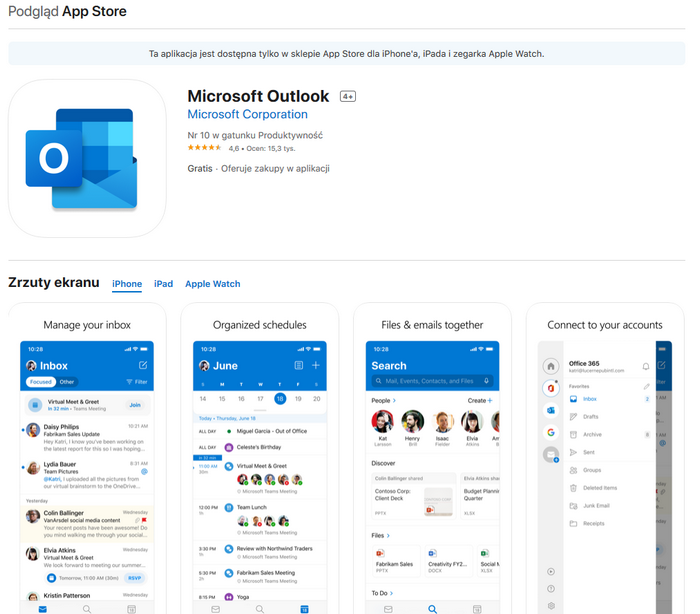Click the Inbox profile avatar
The height and width of the screenshot is (614, 700).
(31, 366)
